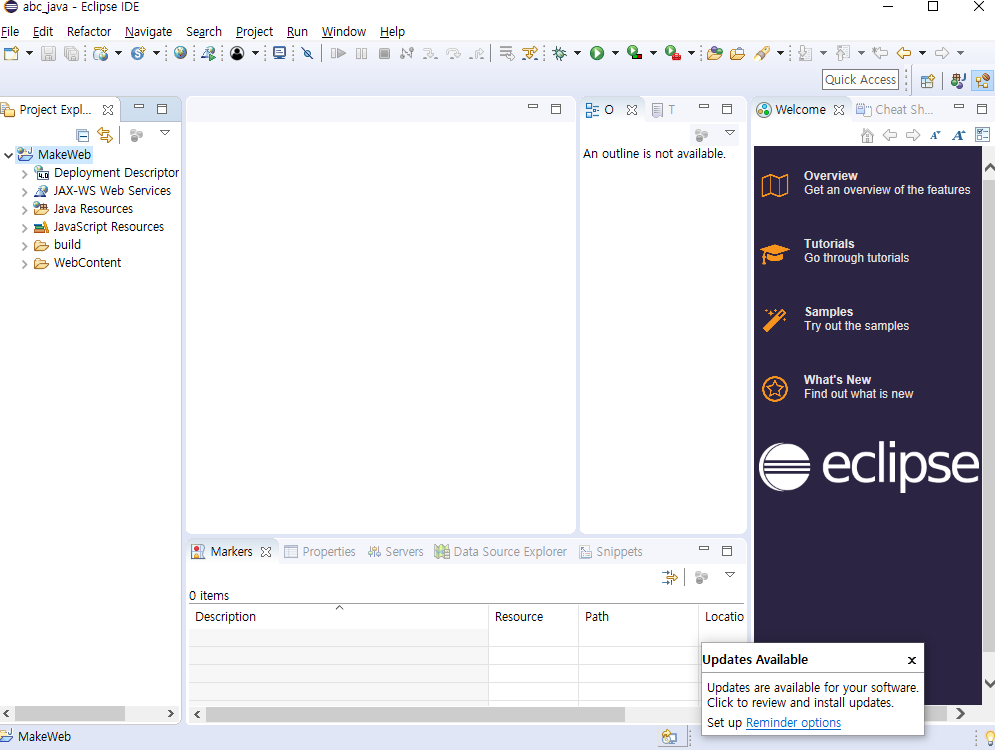The image size is (995, 750).
Task: Click the Open Task folder icon
Action: point(737,53)
